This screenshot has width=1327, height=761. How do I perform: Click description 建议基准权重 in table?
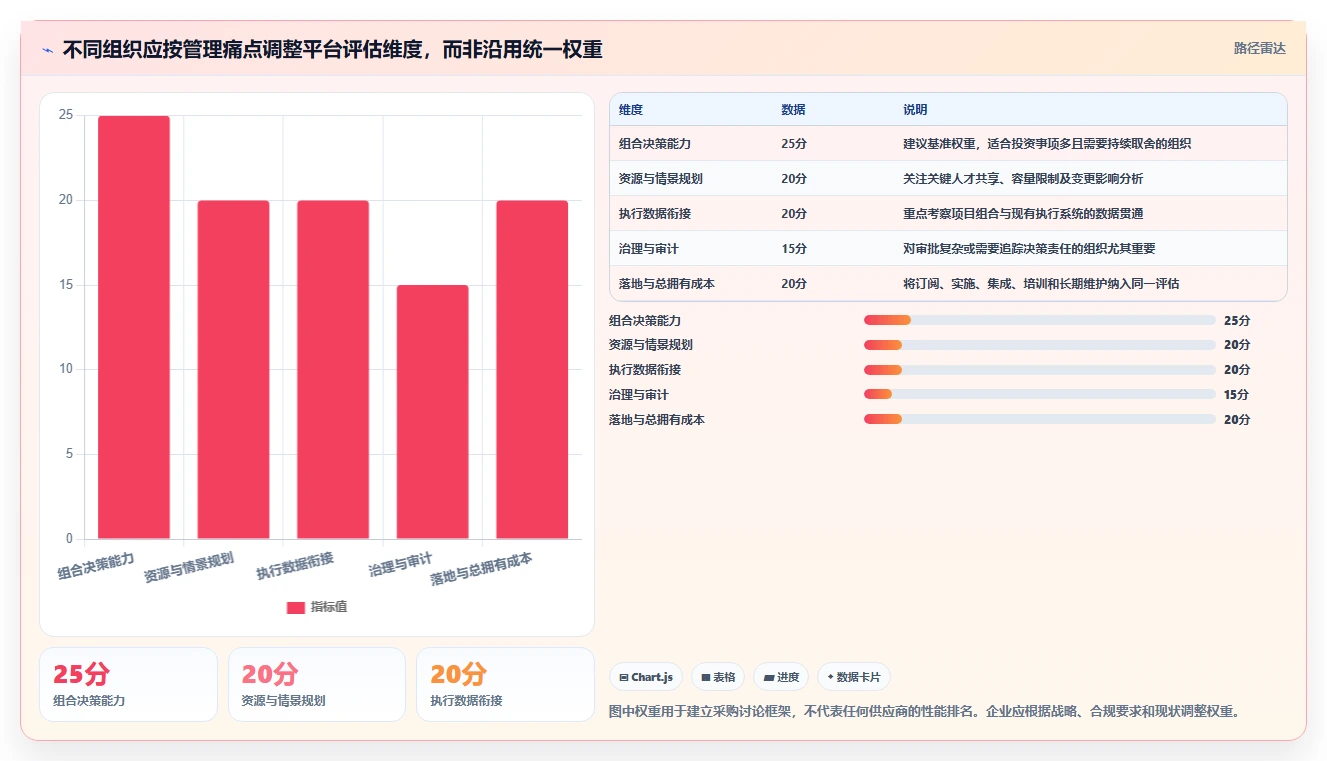[x=1047, y=144]
